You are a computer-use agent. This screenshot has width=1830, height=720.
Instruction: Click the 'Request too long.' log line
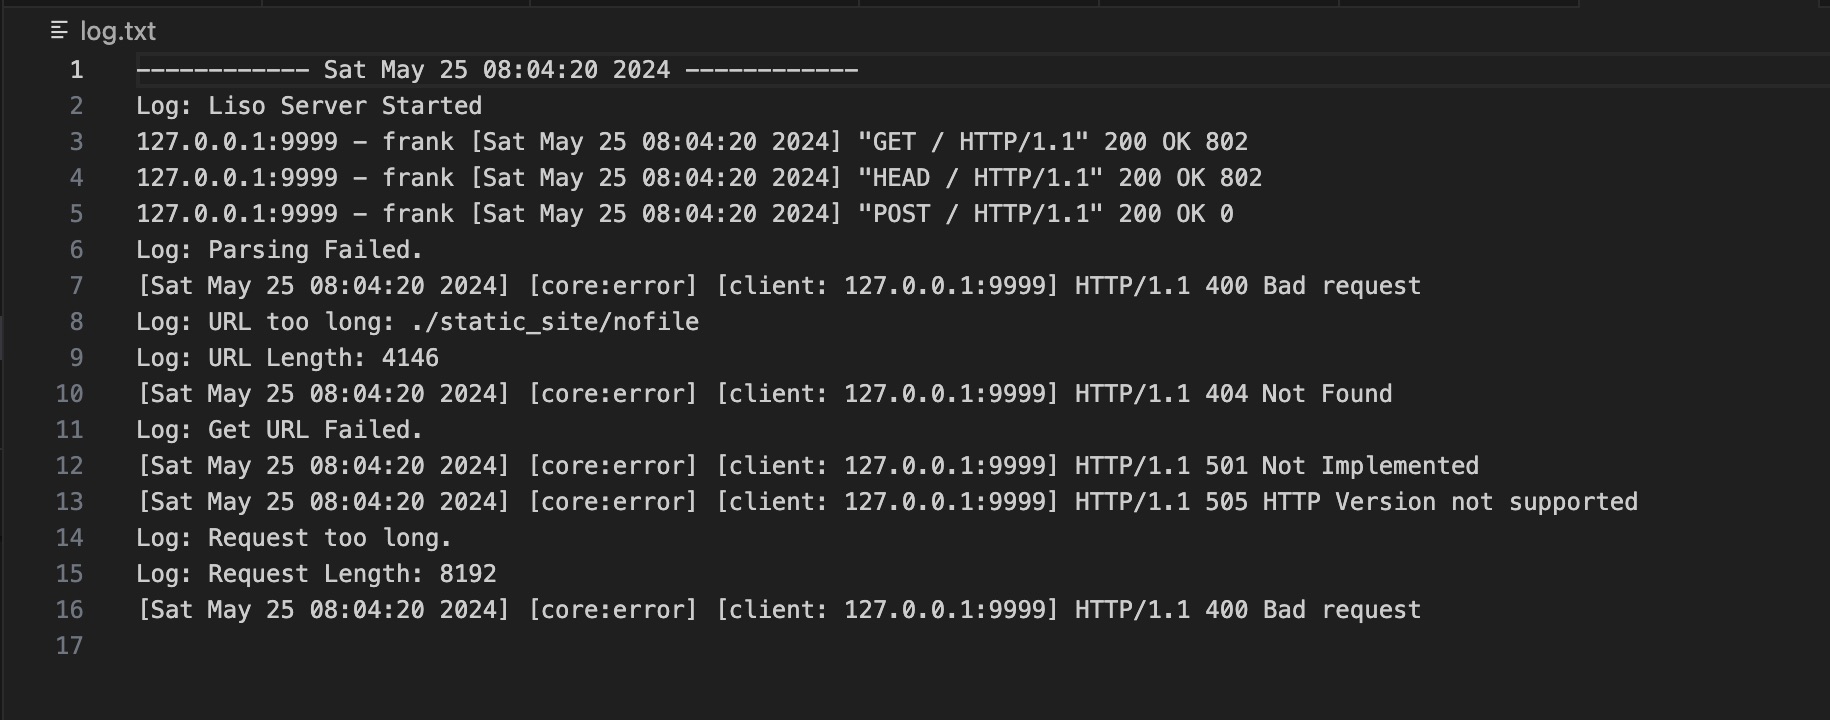294,538
